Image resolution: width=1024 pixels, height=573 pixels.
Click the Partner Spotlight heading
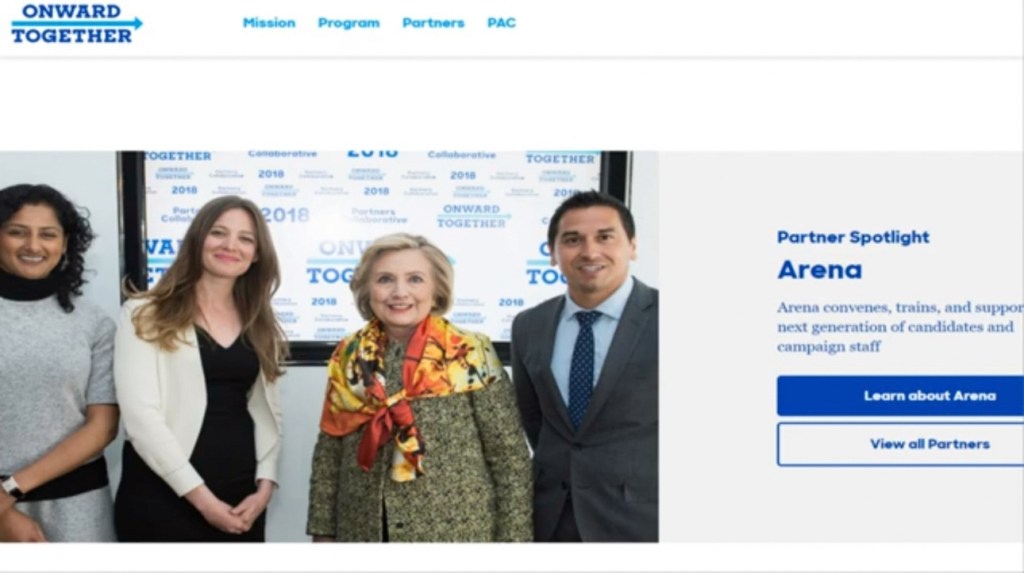tap(853, 237)
